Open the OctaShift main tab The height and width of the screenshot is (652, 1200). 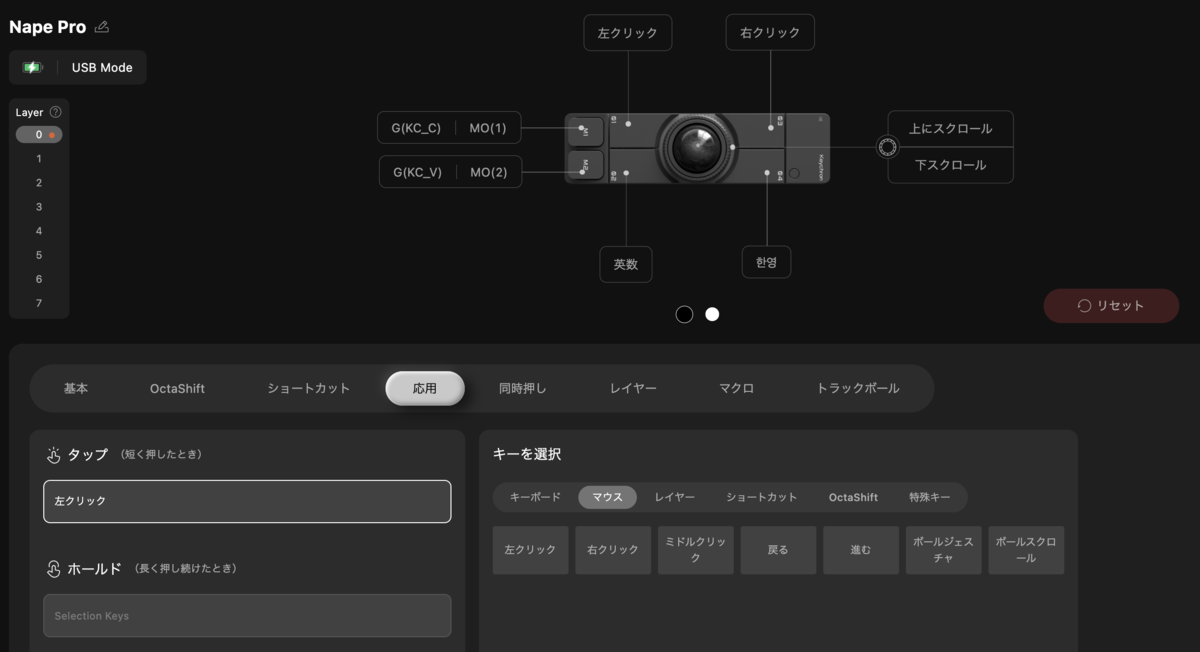coord(177,388)
